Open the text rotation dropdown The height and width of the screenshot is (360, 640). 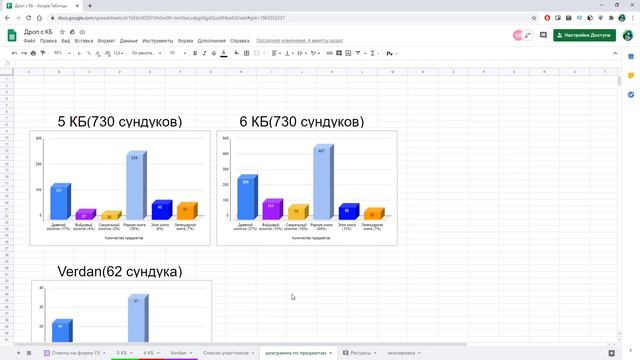(x=315, y=53)
